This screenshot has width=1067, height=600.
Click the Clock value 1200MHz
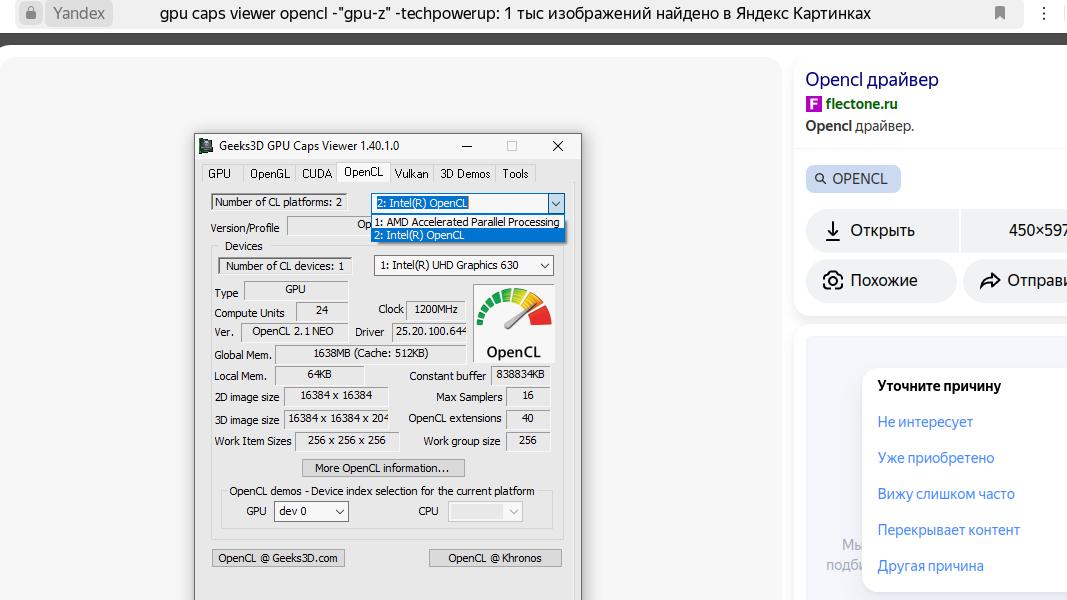[436, 310]
